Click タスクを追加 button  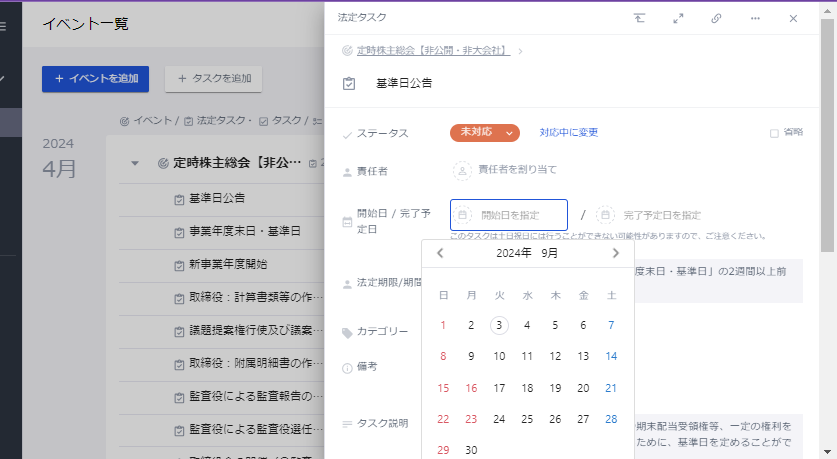click(x=214, y=79)
